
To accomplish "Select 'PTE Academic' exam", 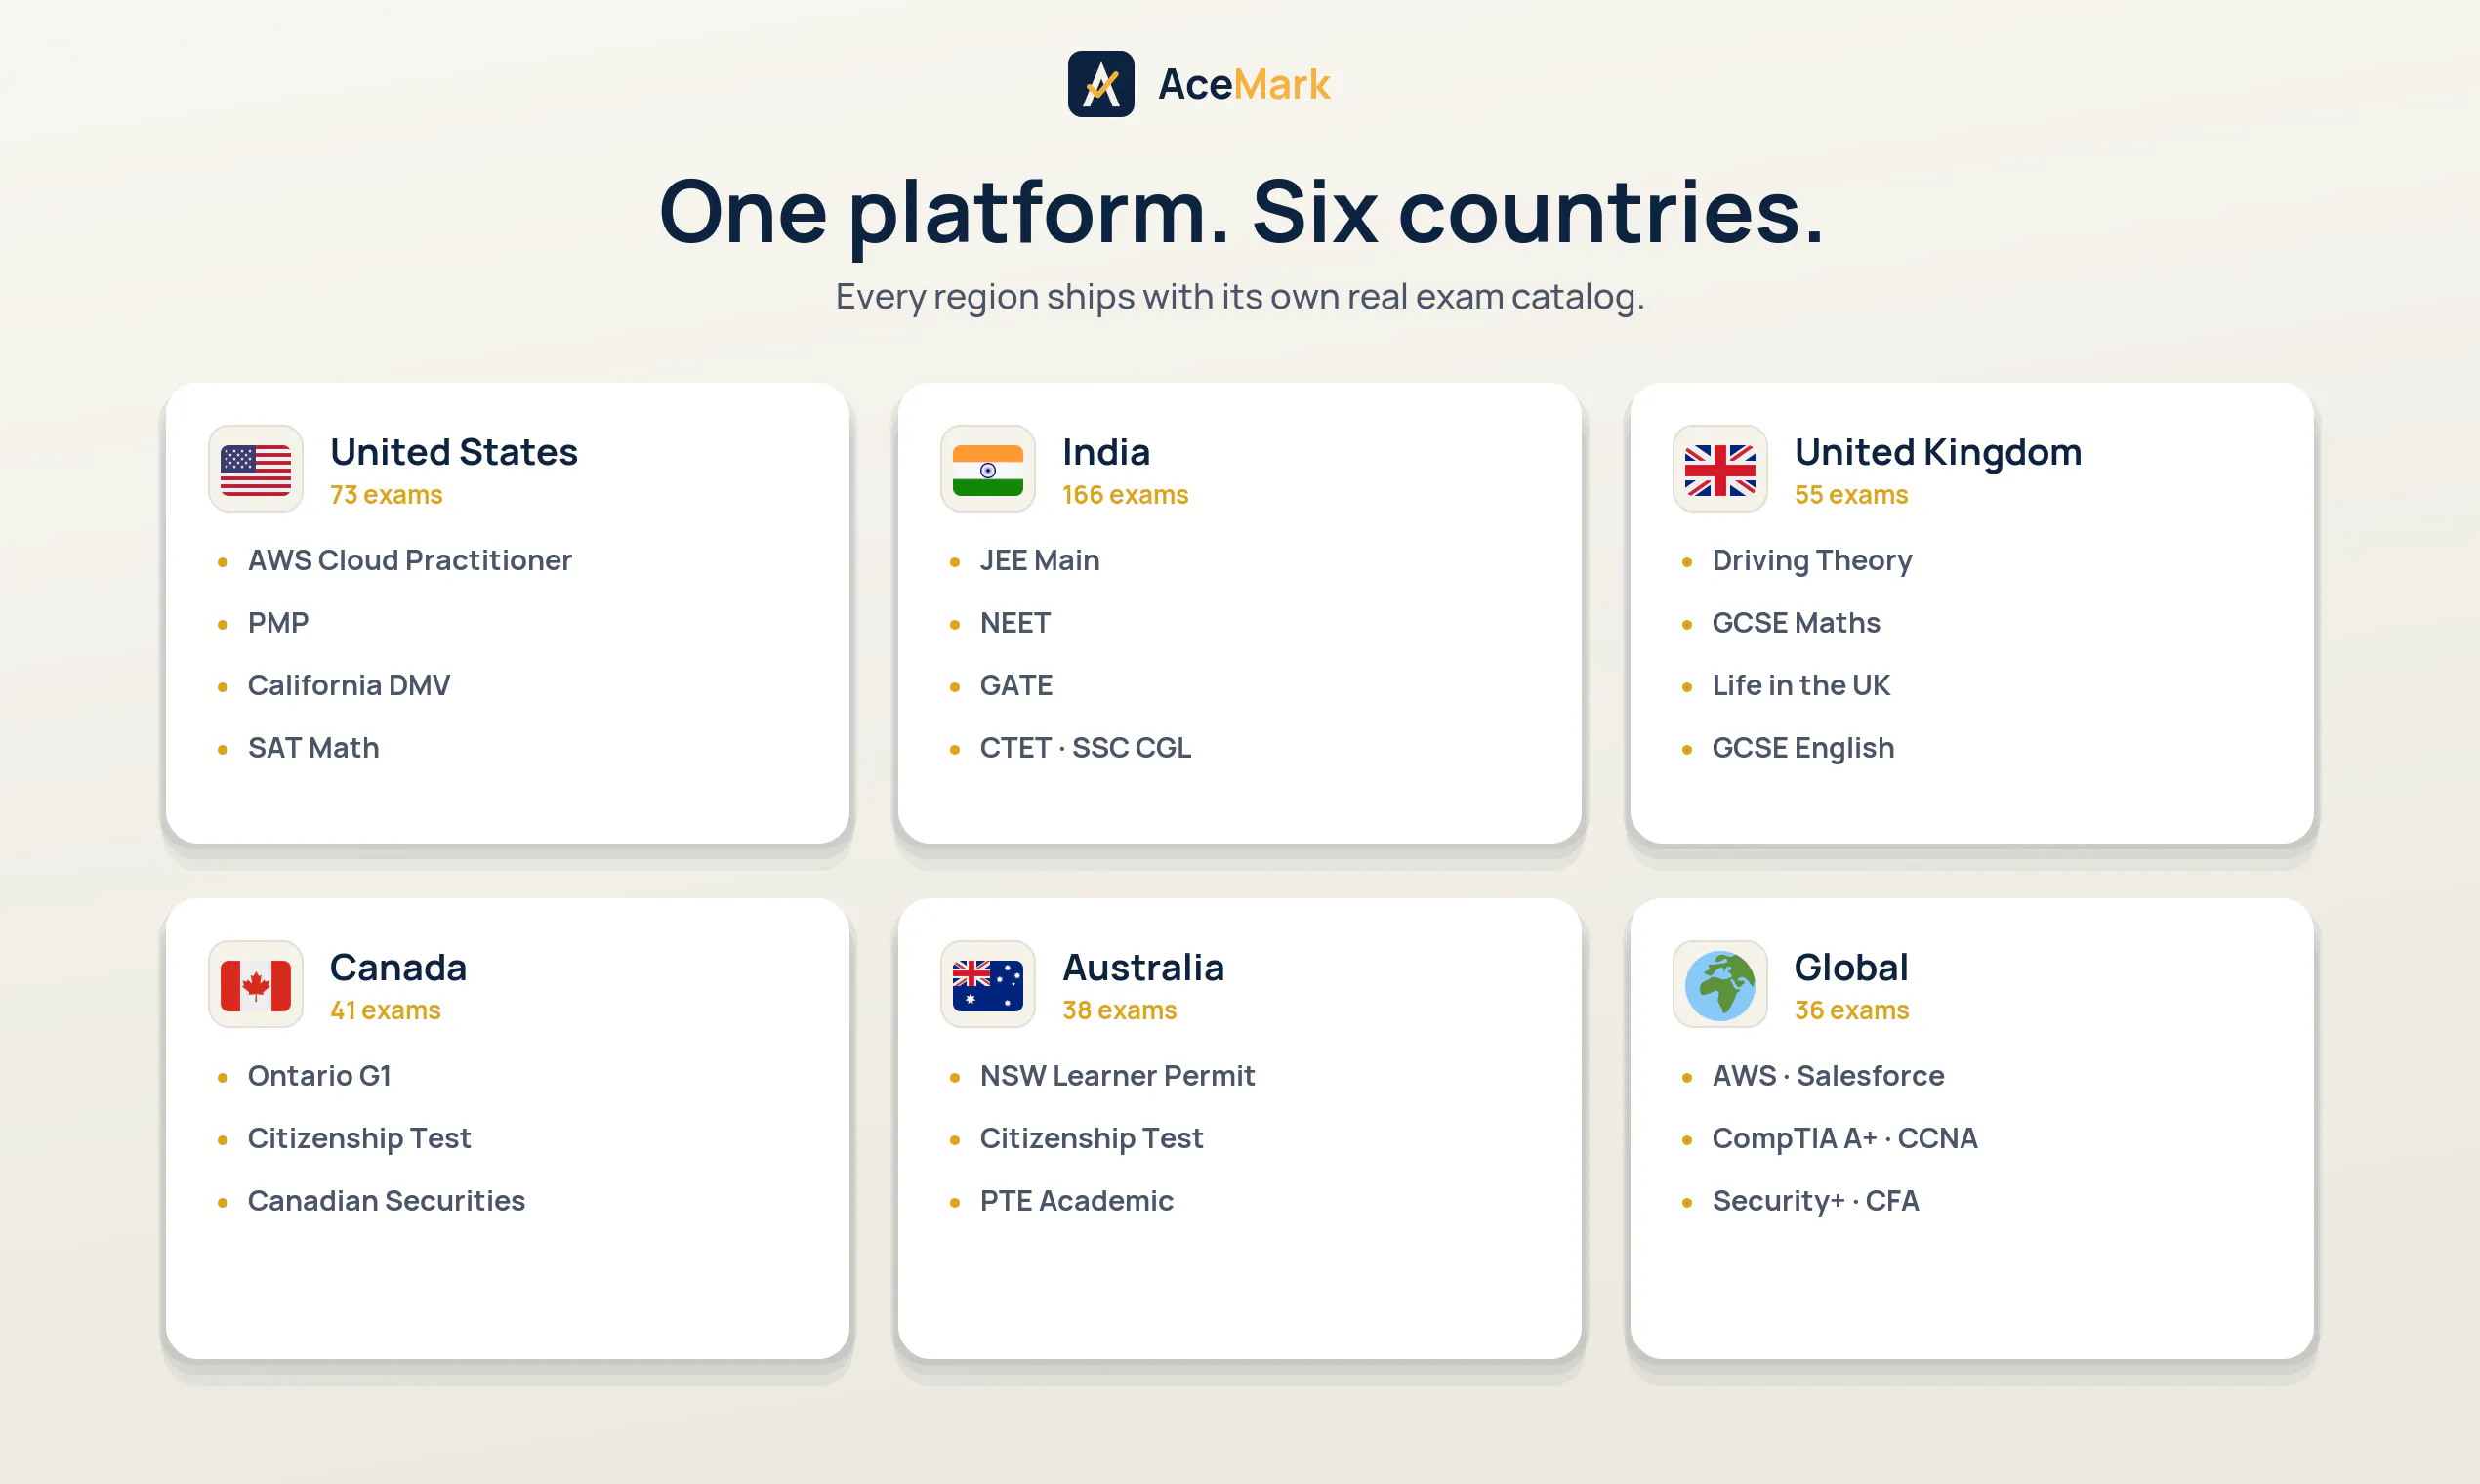I will click(1076, 1200).
